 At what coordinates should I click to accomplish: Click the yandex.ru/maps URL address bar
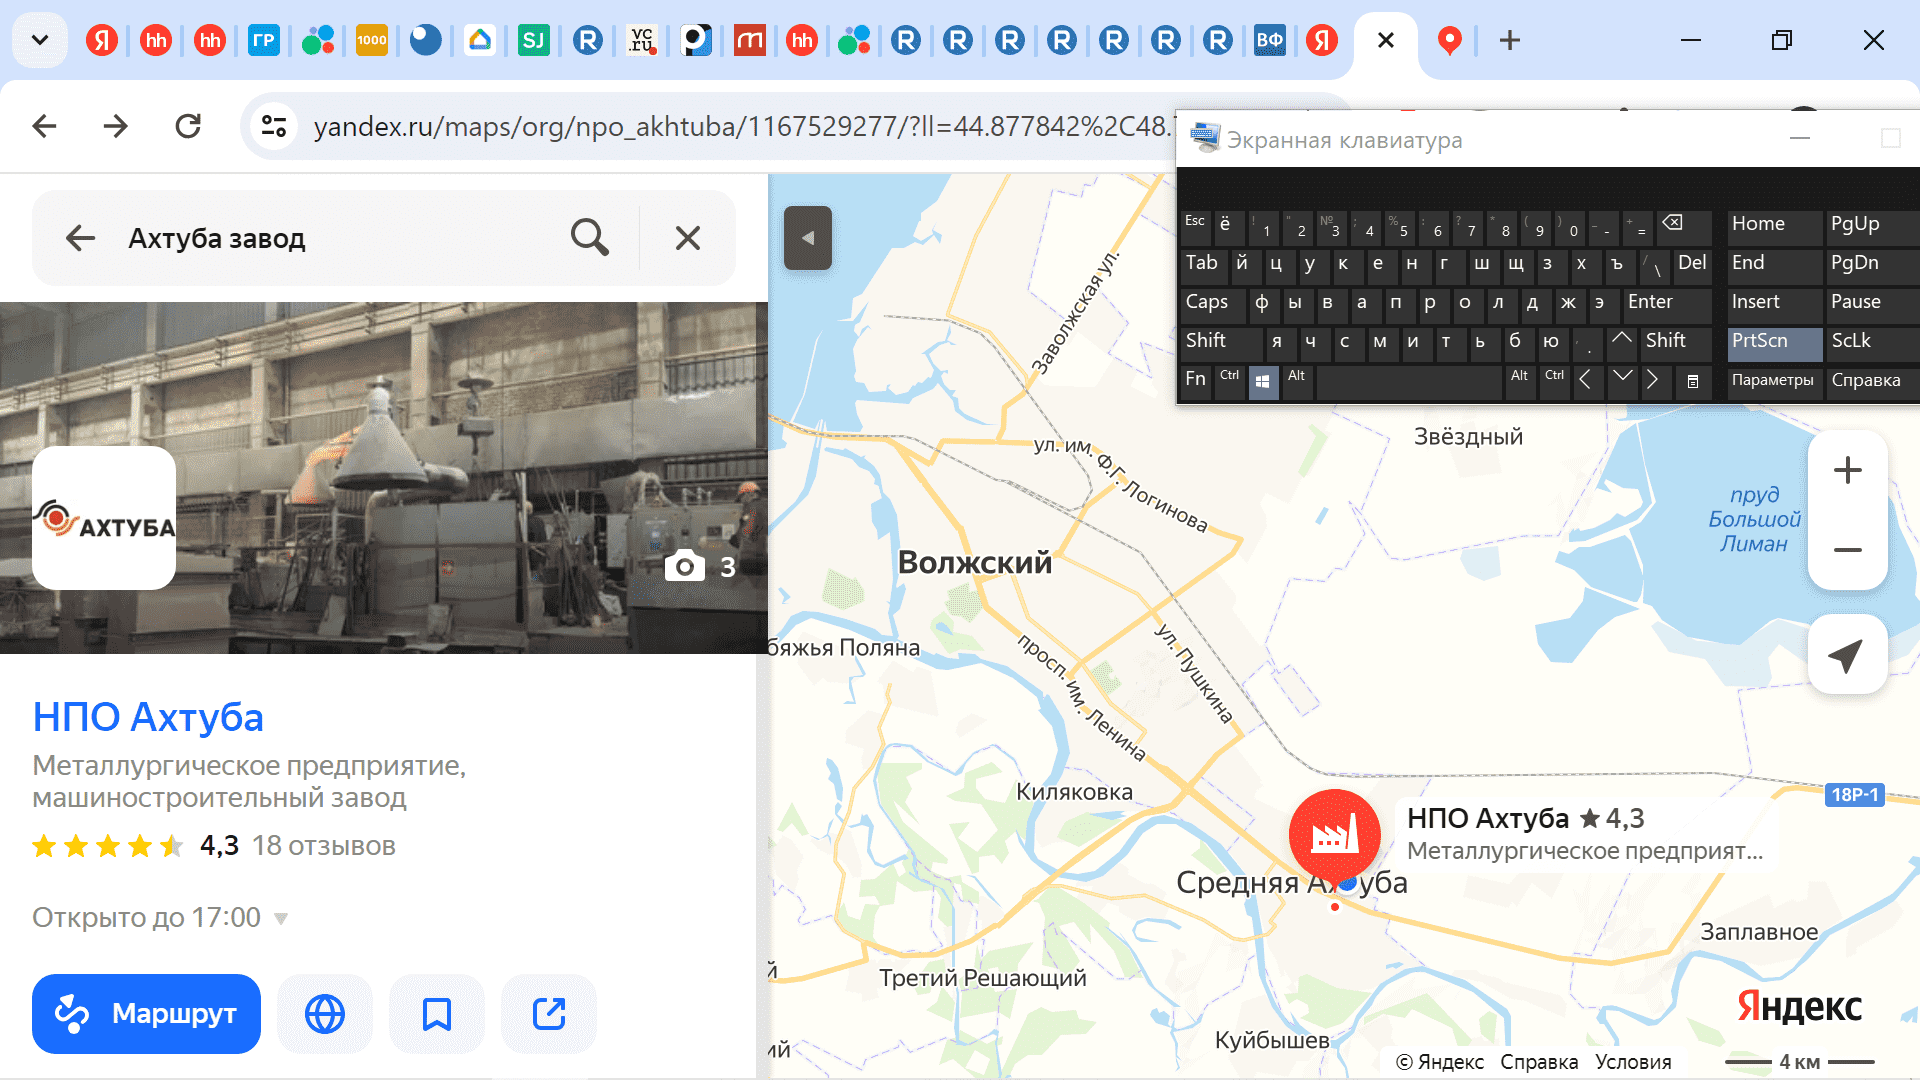[x=740, y=126]
